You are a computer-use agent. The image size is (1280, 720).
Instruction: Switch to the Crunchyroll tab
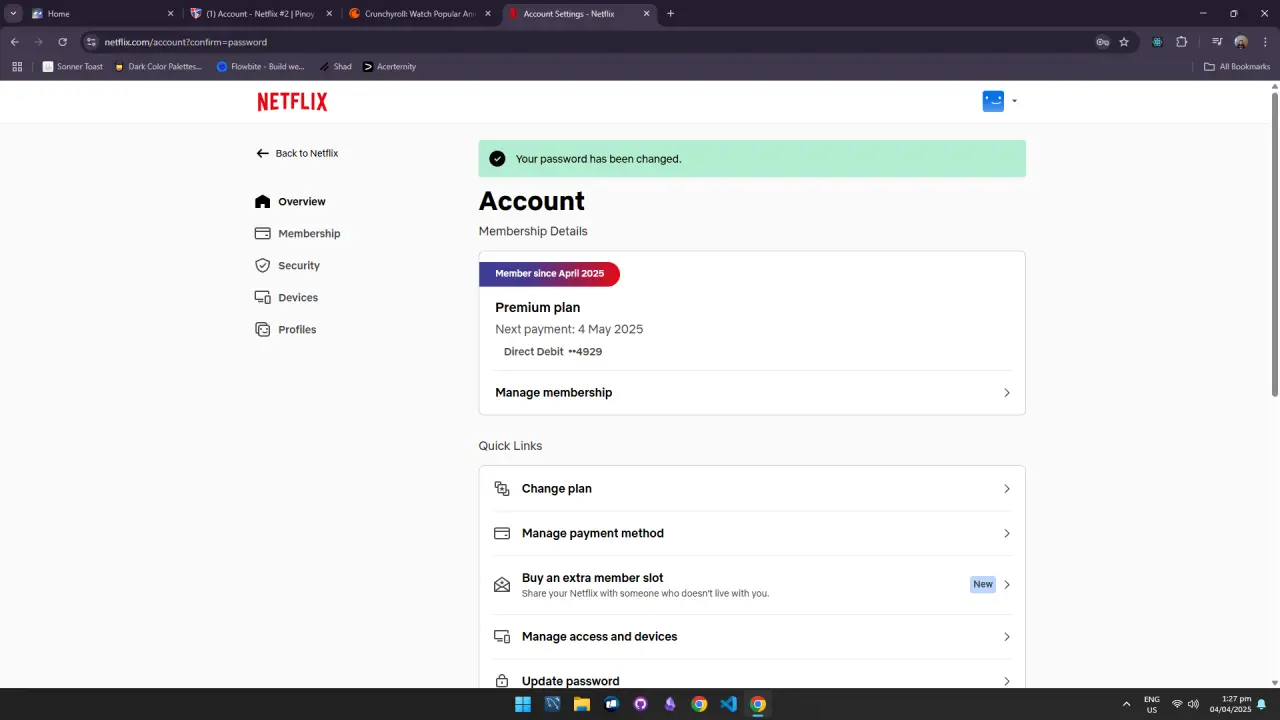pos(420,14)
